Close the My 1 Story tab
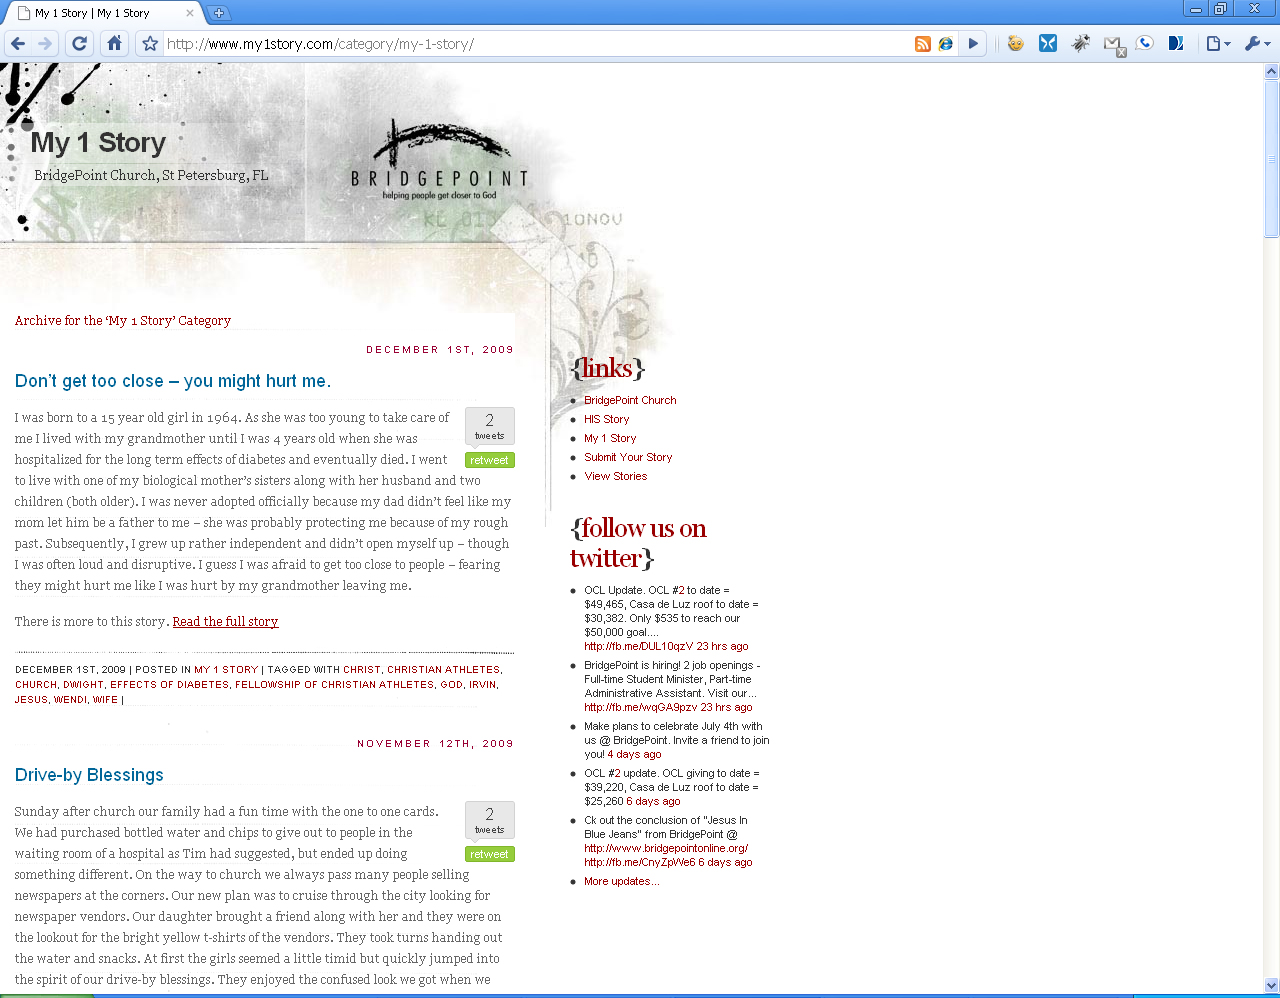 click(x=190, y=13)
